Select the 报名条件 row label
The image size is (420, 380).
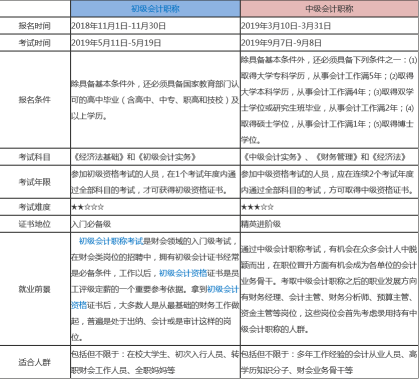pos(35,100)
